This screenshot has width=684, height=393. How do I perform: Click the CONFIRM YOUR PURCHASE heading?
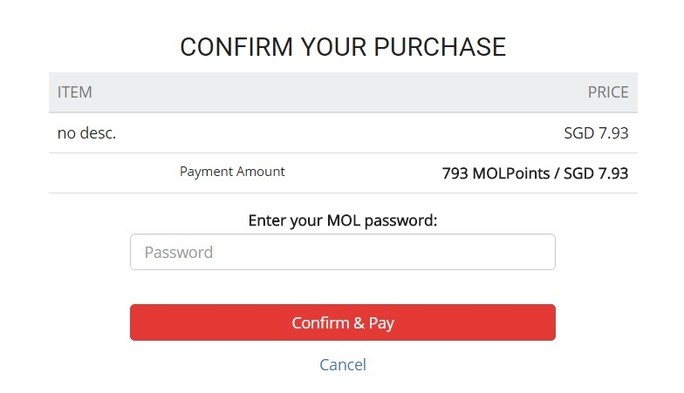click(343, 47)
